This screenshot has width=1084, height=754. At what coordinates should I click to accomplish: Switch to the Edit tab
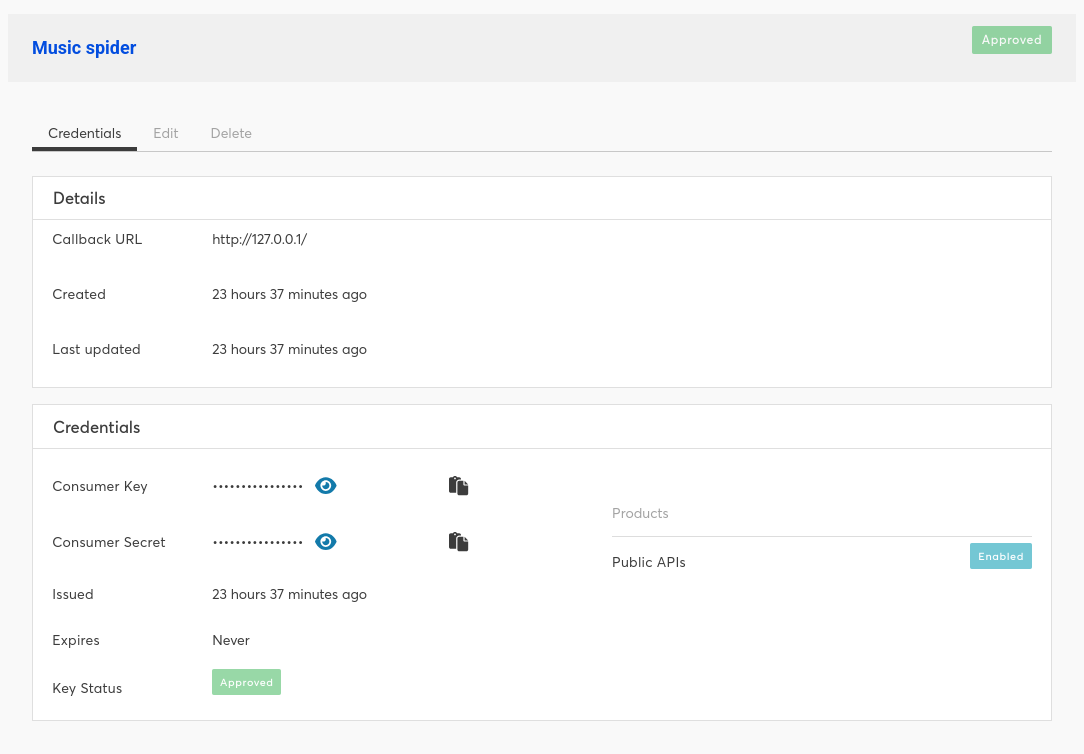[x=166, y=133]
